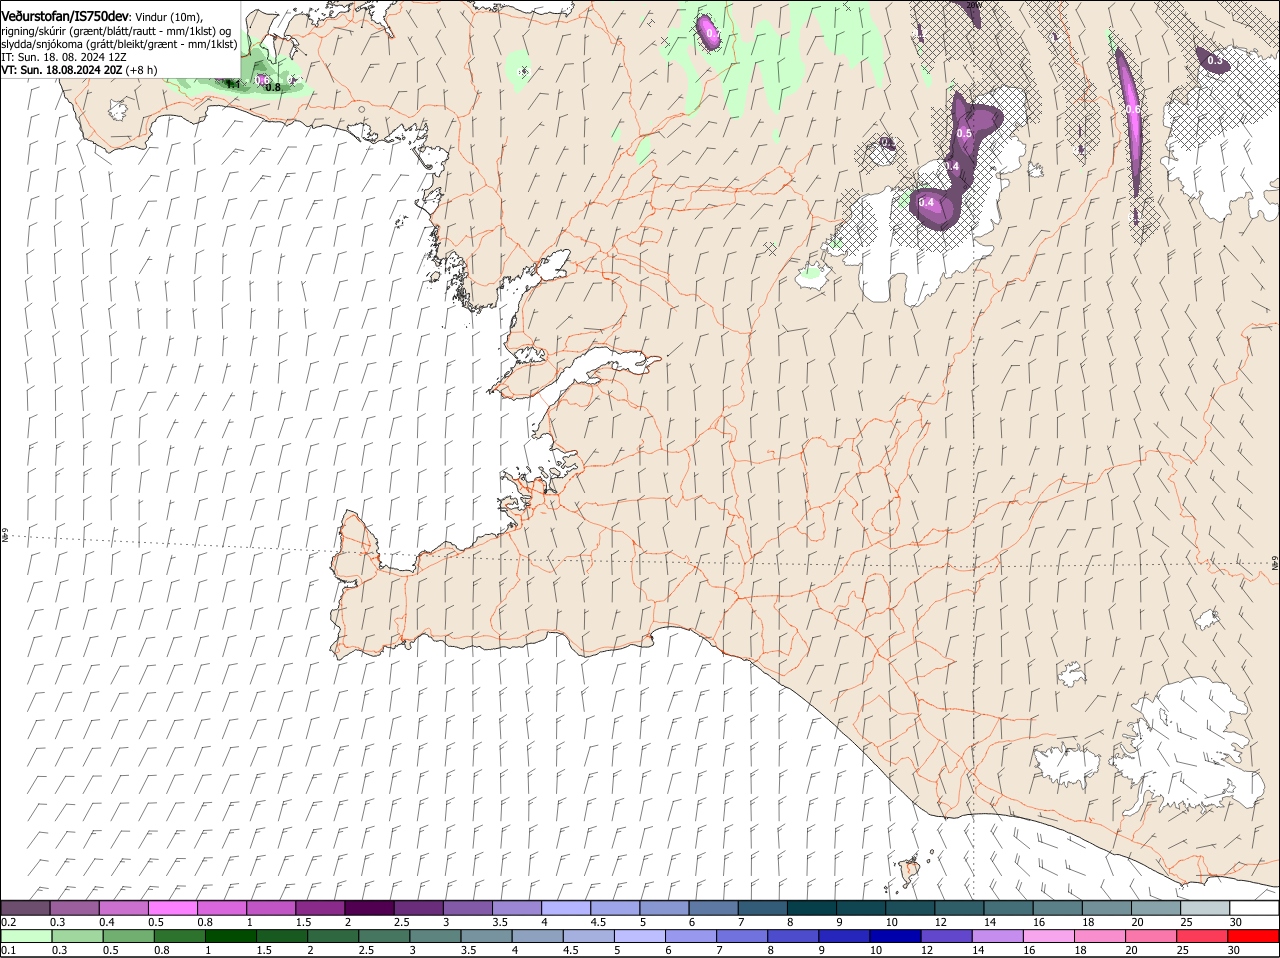Click the pale lavender swatch between 4 and 4.5 in snow scale
Viewport: 1280px width, 958px height.
point(566,907)
